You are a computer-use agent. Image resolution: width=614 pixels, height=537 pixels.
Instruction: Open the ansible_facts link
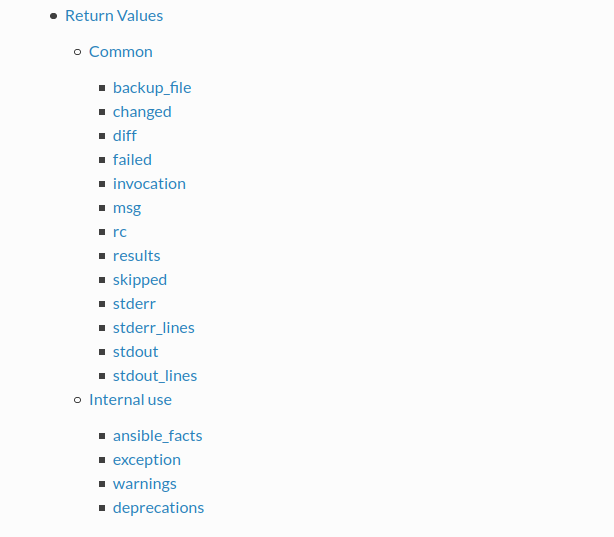157,436
